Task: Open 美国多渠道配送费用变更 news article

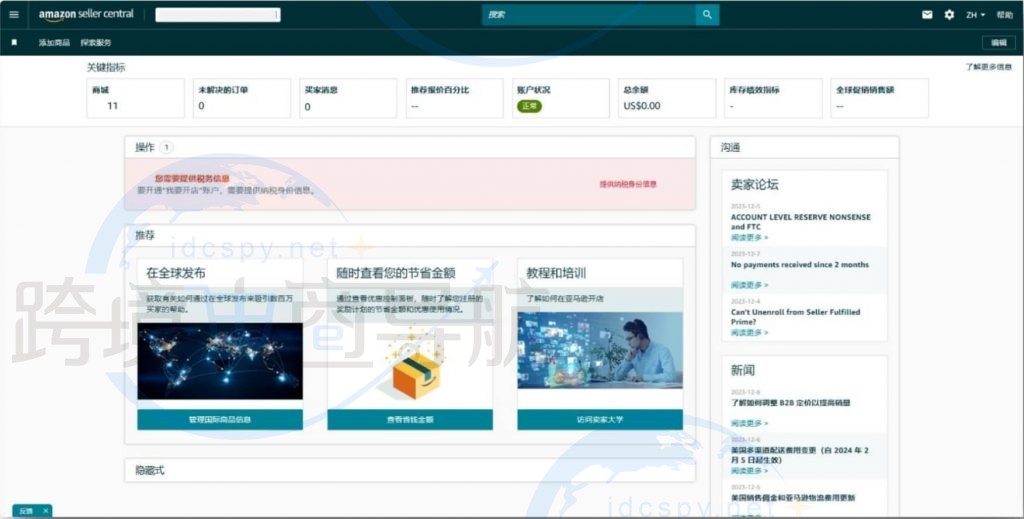Action: point(800,455)
